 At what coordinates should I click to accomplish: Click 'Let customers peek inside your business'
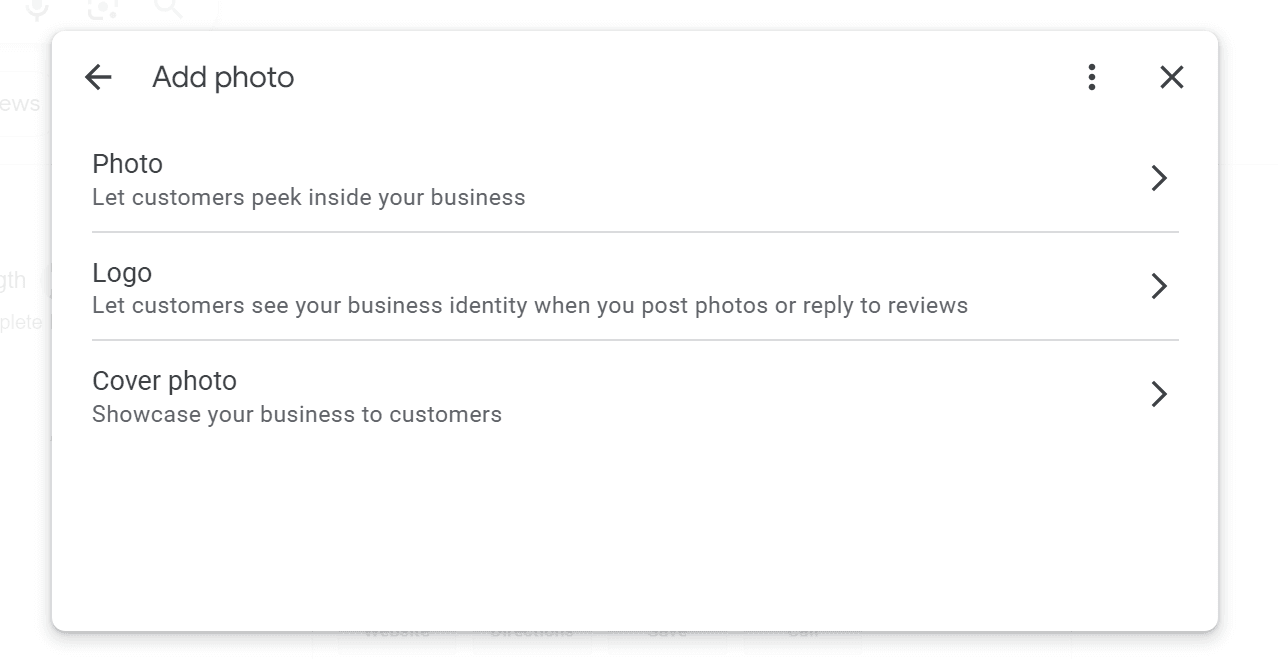[x=308, y=198]
